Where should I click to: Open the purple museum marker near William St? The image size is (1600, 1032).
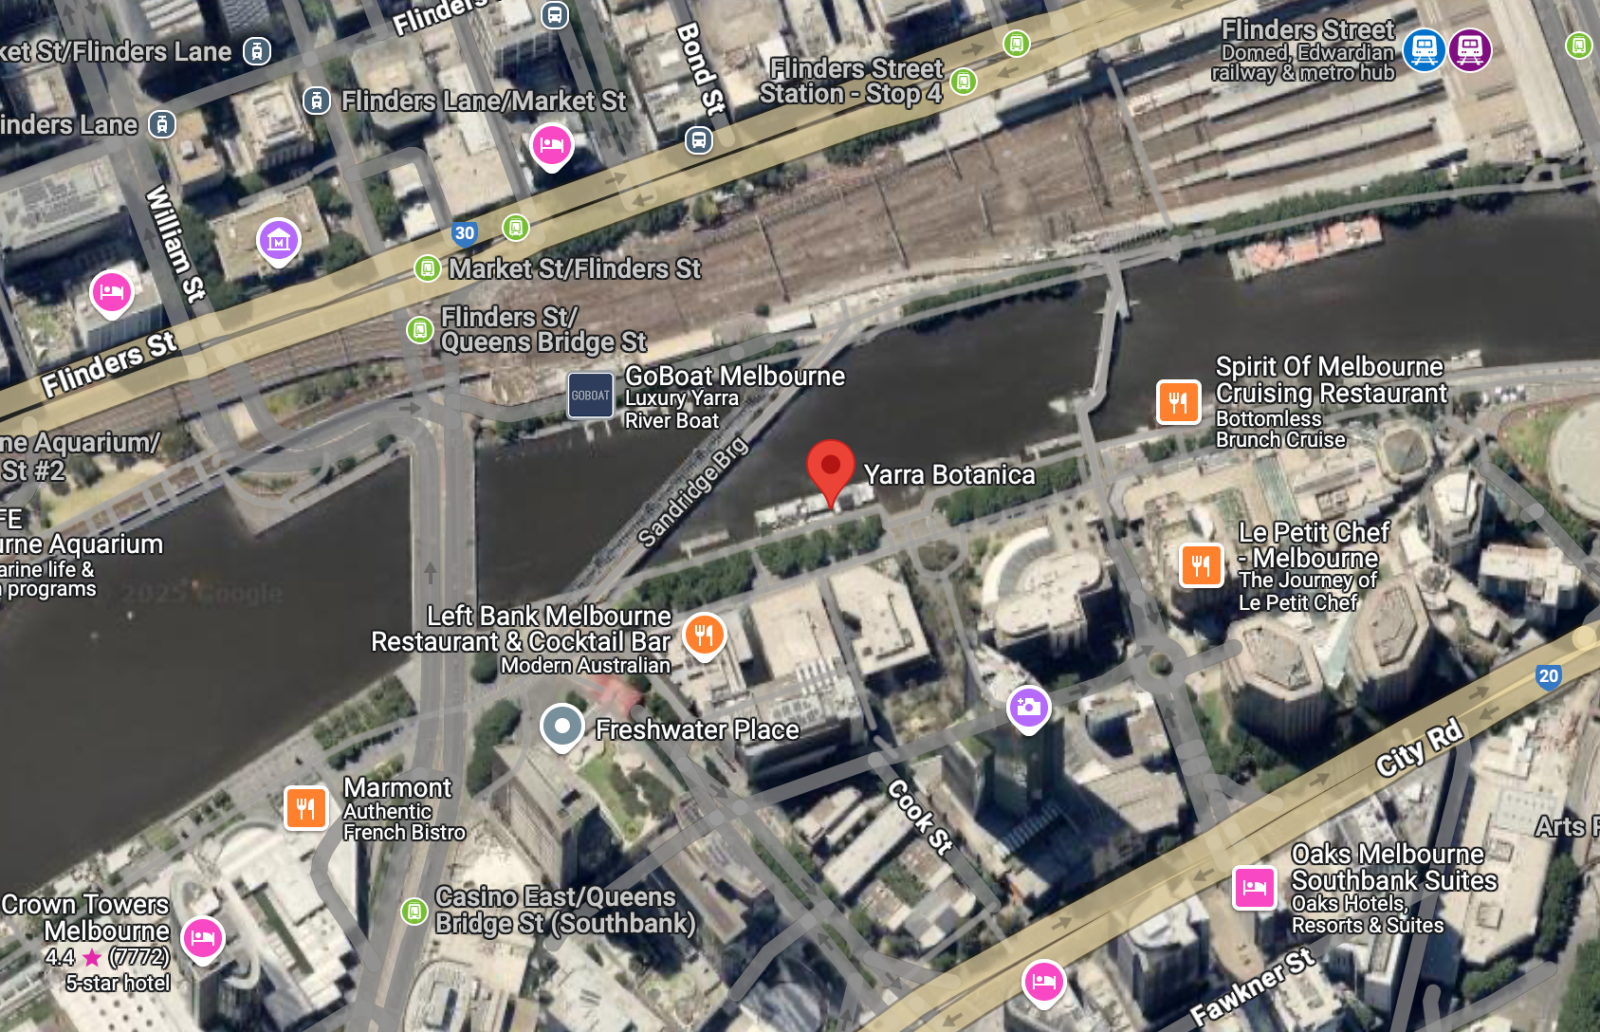point(279,242)
